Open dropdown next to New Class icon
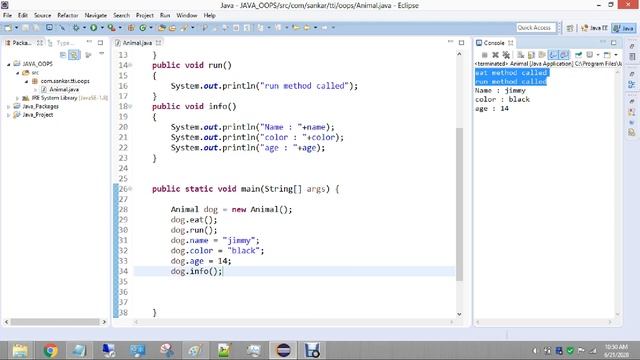Image resolution: width=640 pixels, height=360 pixels. [x=151, y=28]
